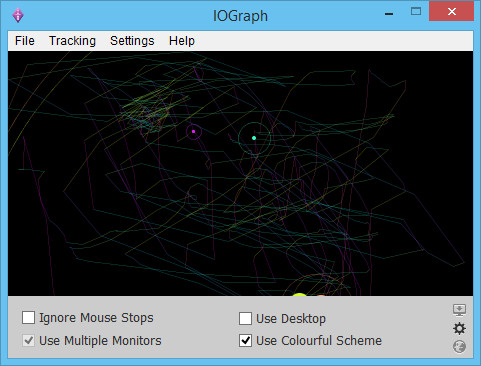
Task: Click the gear settings icon
Action: click(459, 329)
